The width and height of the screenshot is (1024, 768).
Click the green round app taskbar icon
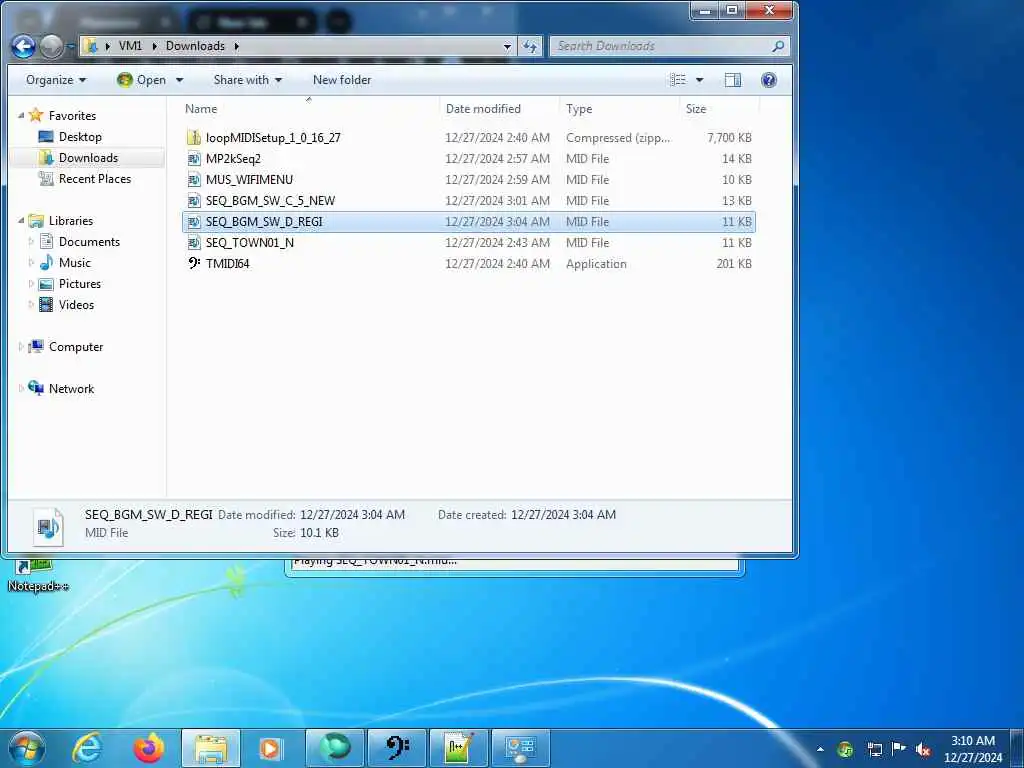[x=334, y=748]
